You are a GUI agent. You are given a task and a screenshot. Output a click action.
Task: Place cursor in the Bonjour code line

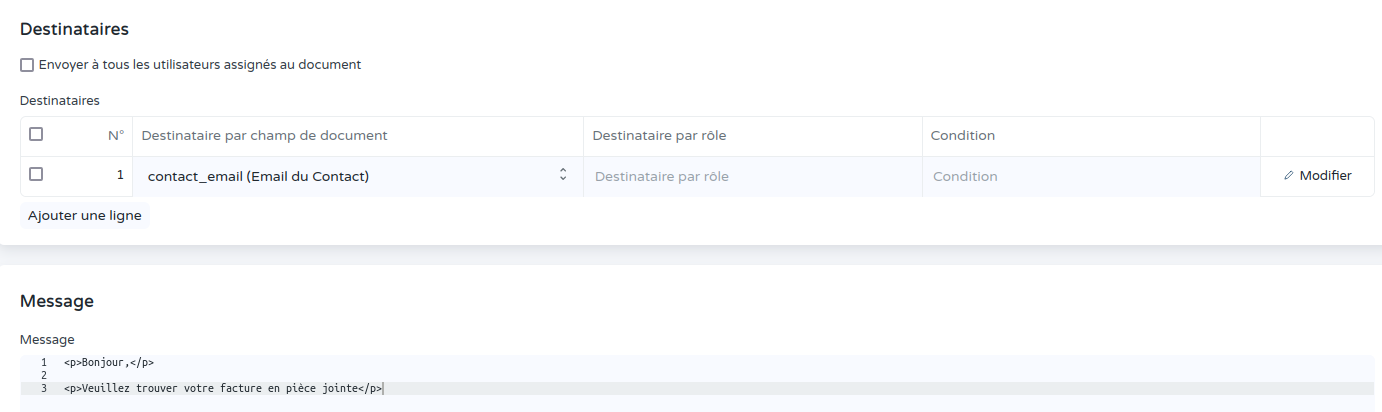tap(109, 362)
